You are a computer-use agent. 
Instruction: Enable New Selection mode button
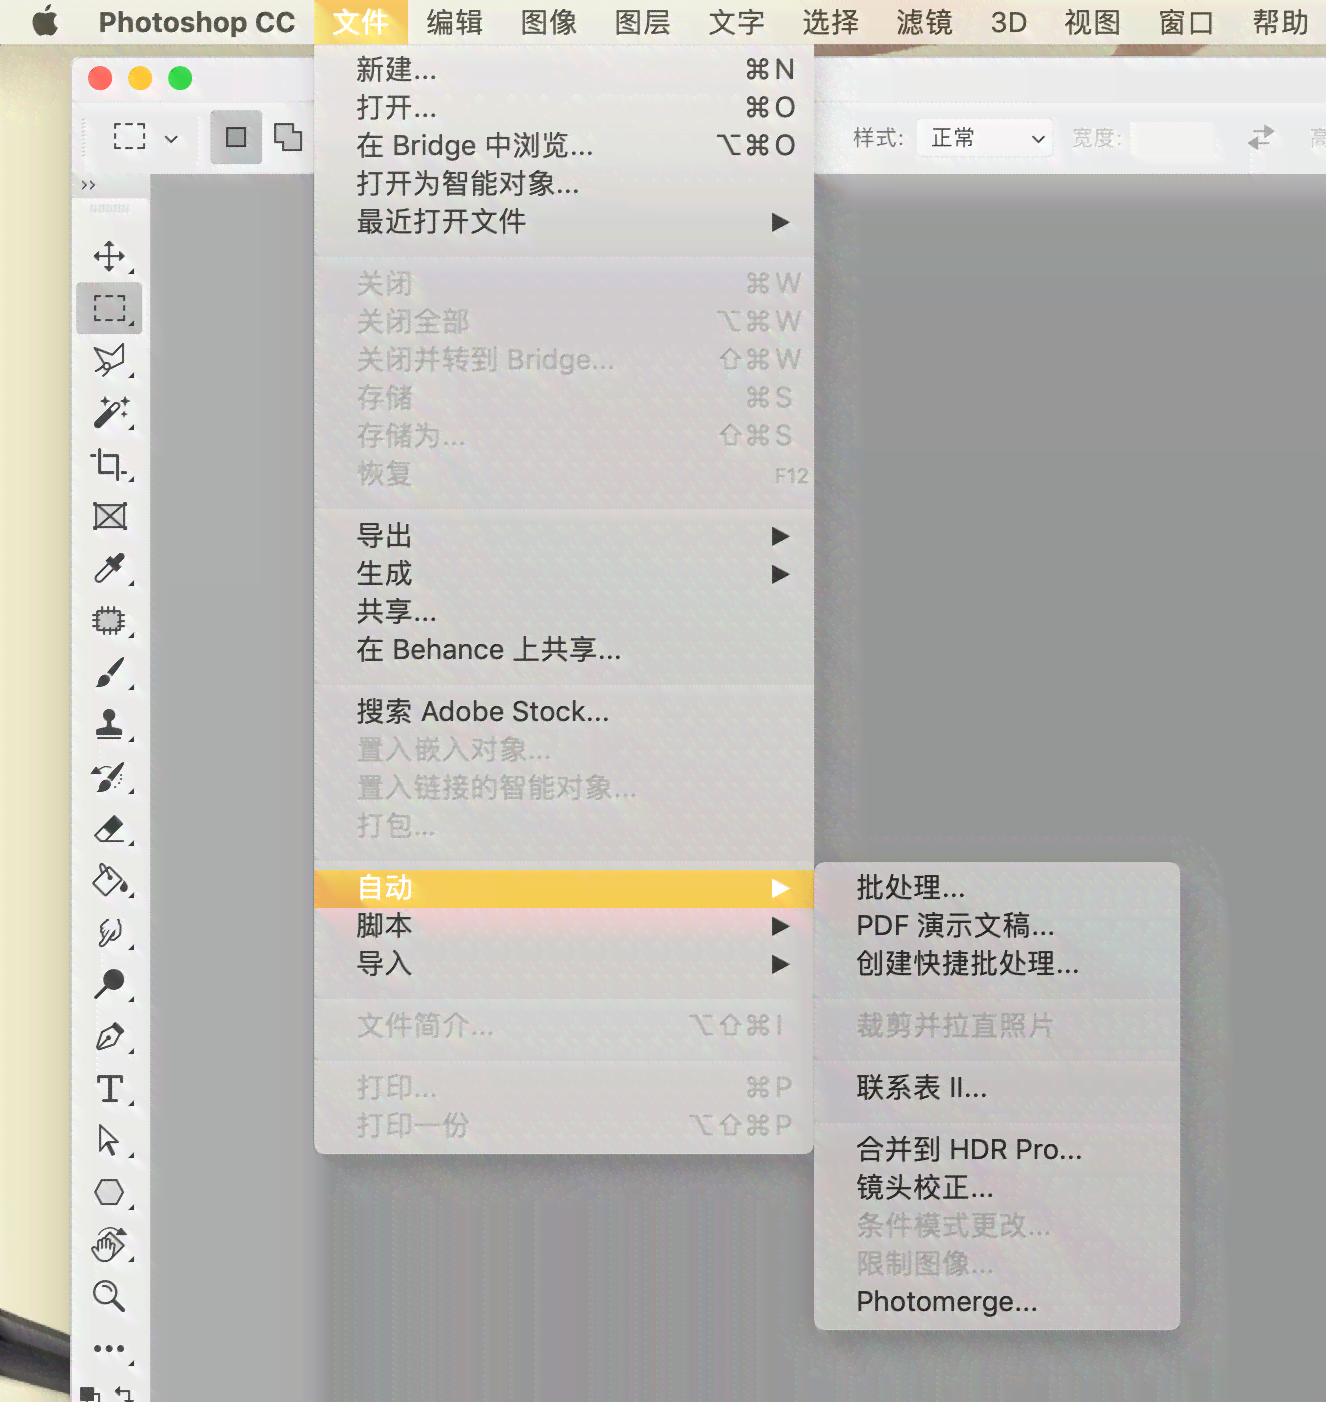coord(236,137)
